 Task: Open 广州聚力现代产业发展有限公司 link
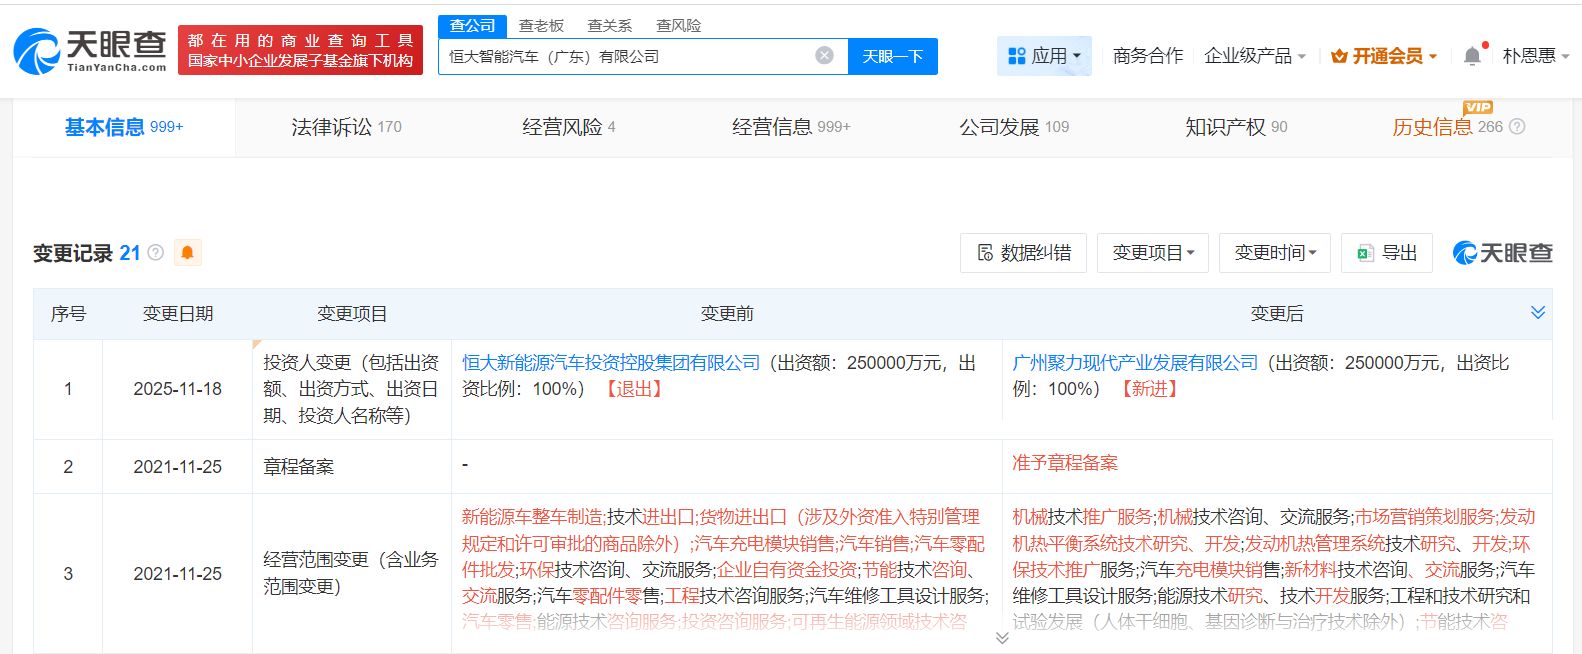tap(1135, 363)
